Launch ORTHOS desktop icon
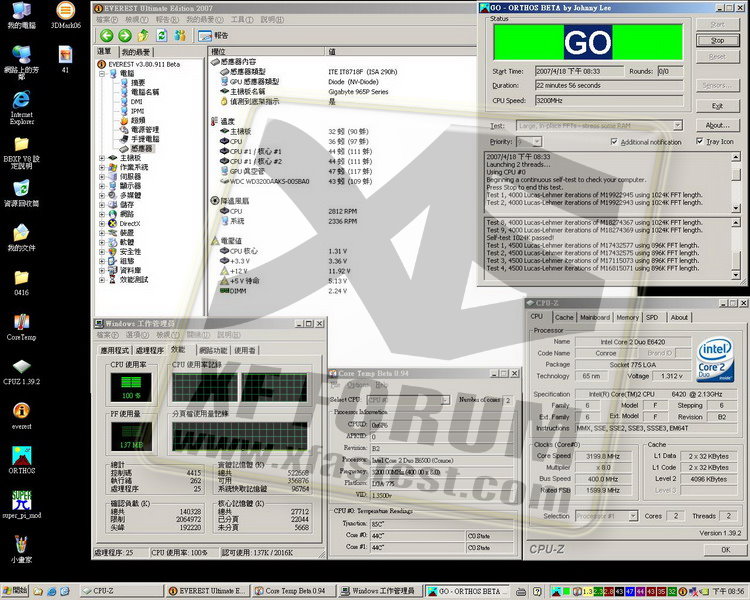750x600 pixels. tap(22, 460)
